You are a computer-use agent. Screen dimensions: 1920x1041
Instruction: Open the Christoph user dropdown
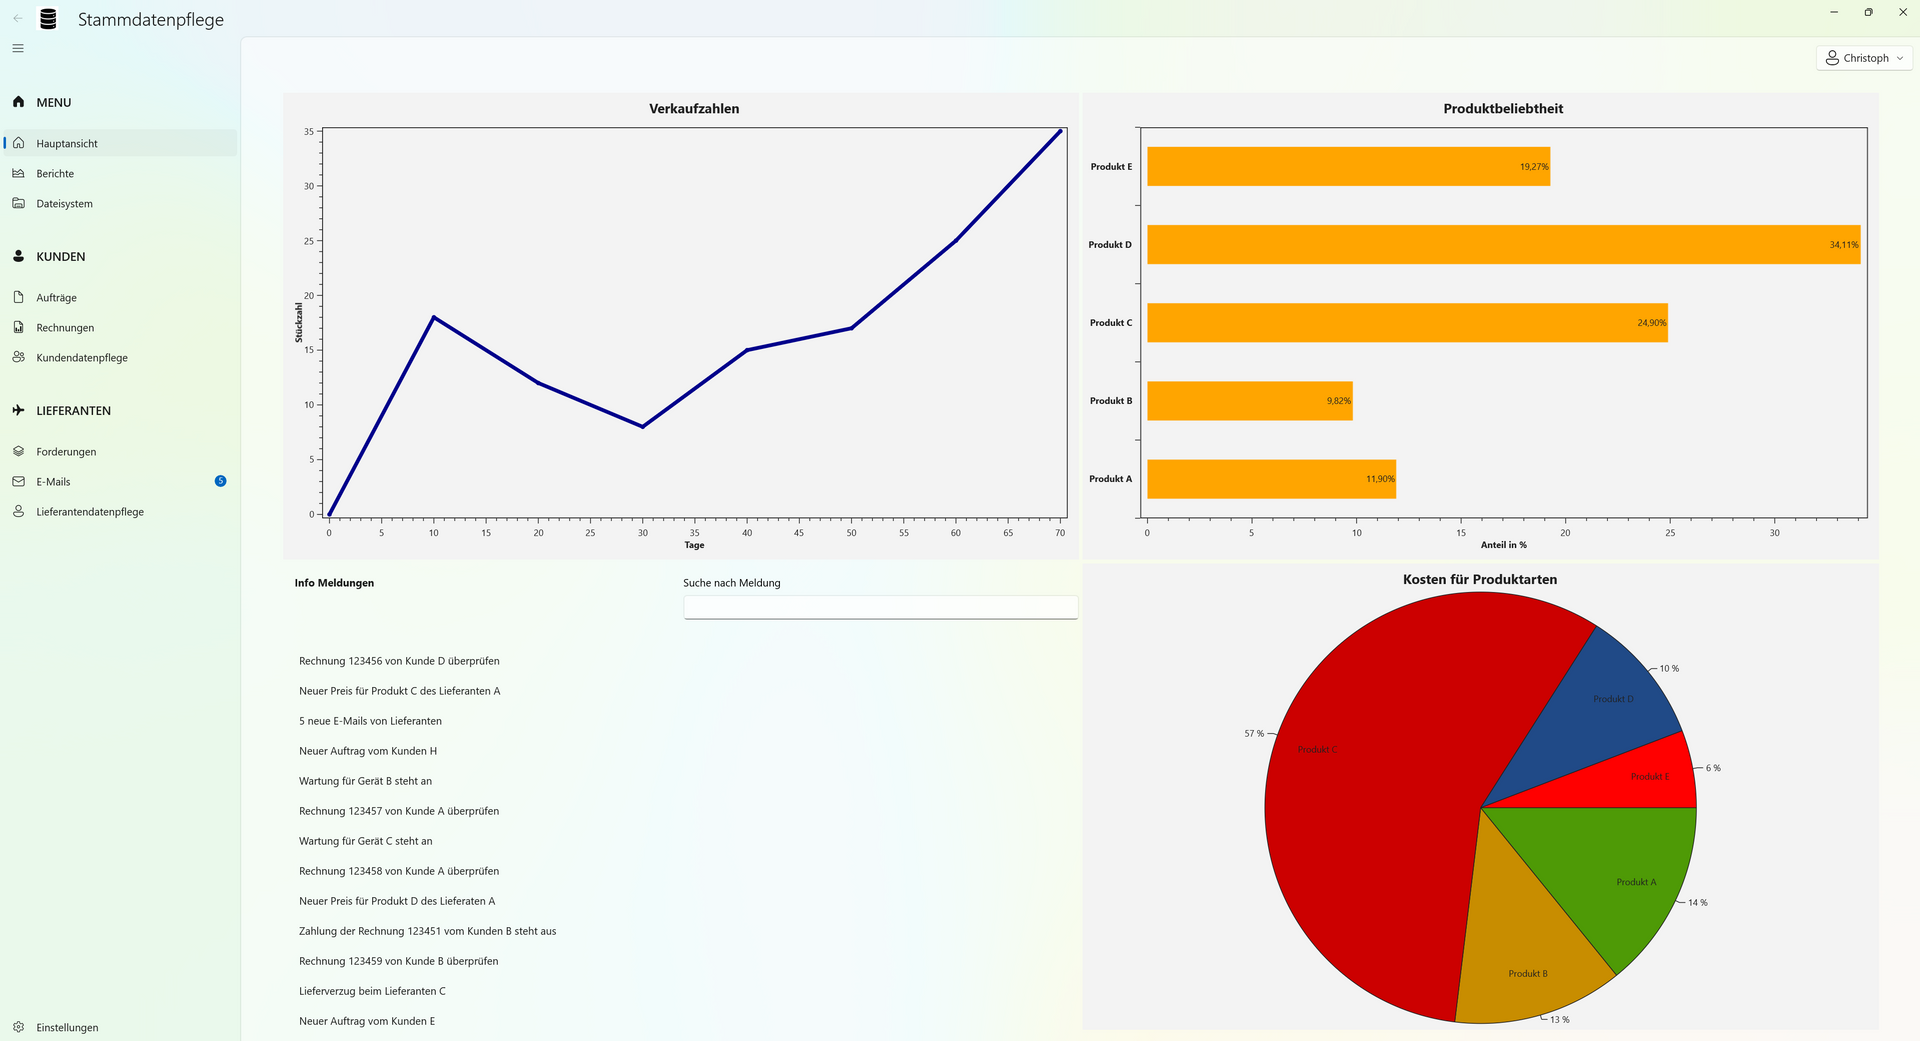pyautogui.click(x=1863, y=58)
